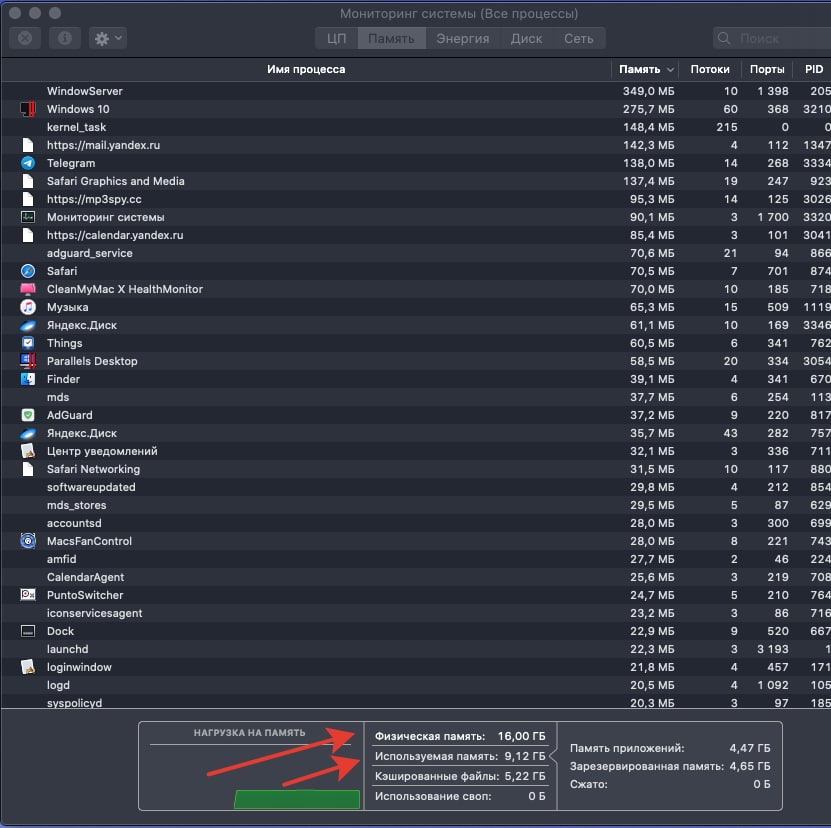The height and width of the screenshot is (828, 831).
Task: Click the document icon beside https://mail.yandex.ru
Action: (28, 145)
